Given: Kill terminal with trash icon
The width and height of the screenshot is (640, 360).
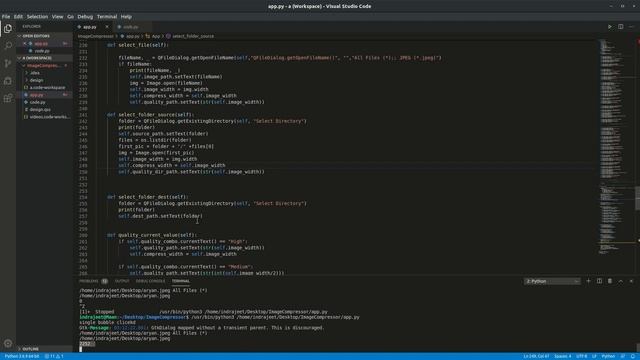Looking at the screenshot, I should click(x=610, y=281).
